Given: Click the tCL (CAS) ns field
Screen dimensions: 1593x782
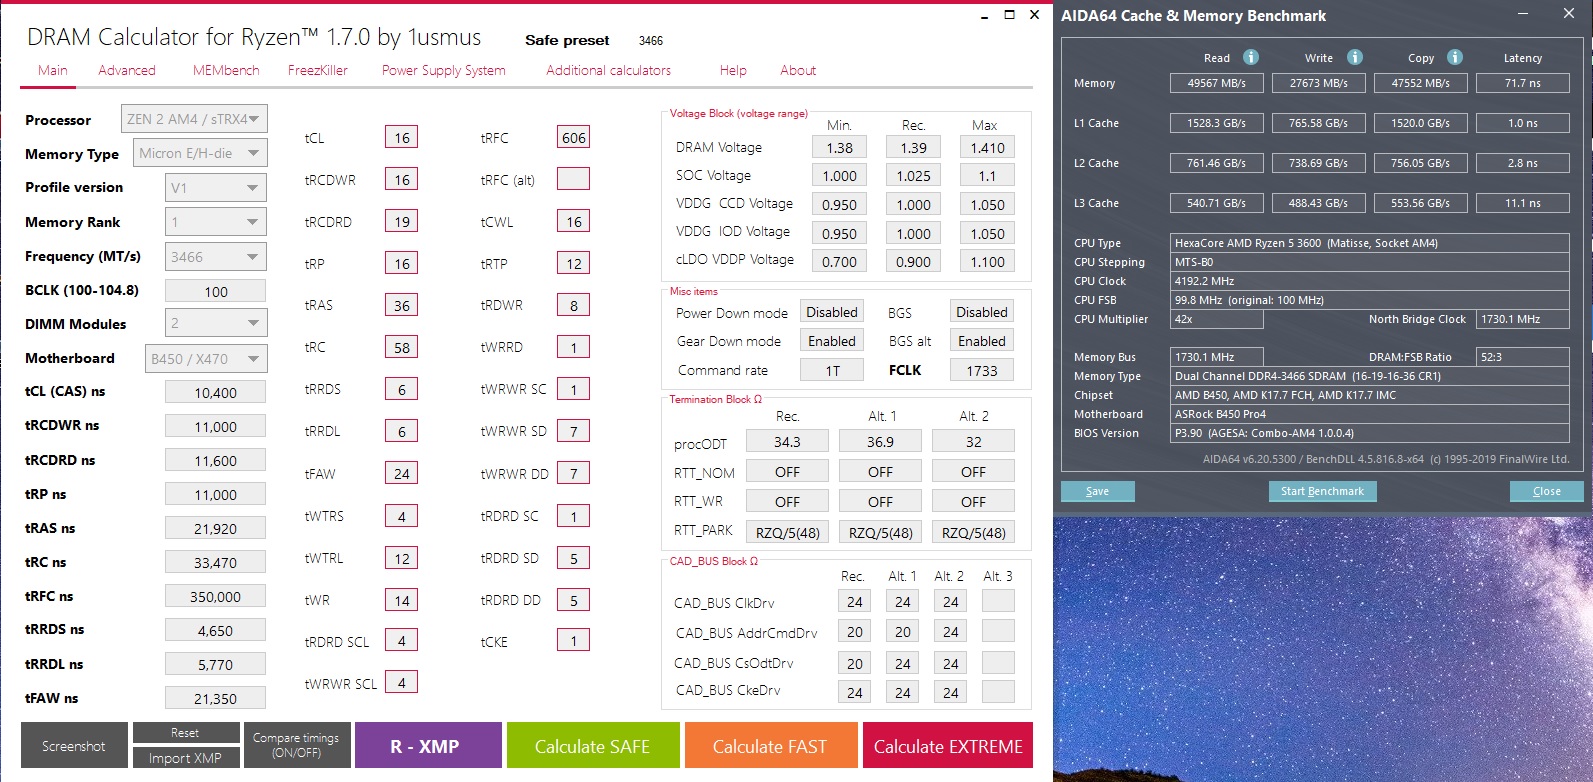Looking at the screenshot, I should coord(215,392).
